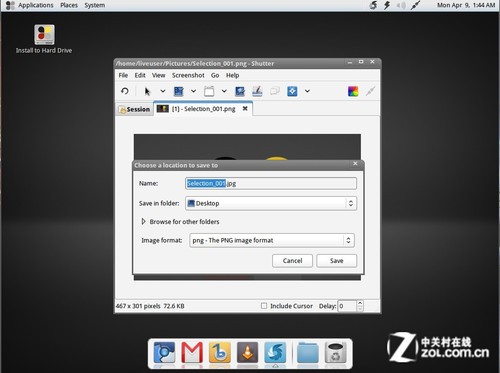
Task: Open the folder icon in dock
Action: 308,353
